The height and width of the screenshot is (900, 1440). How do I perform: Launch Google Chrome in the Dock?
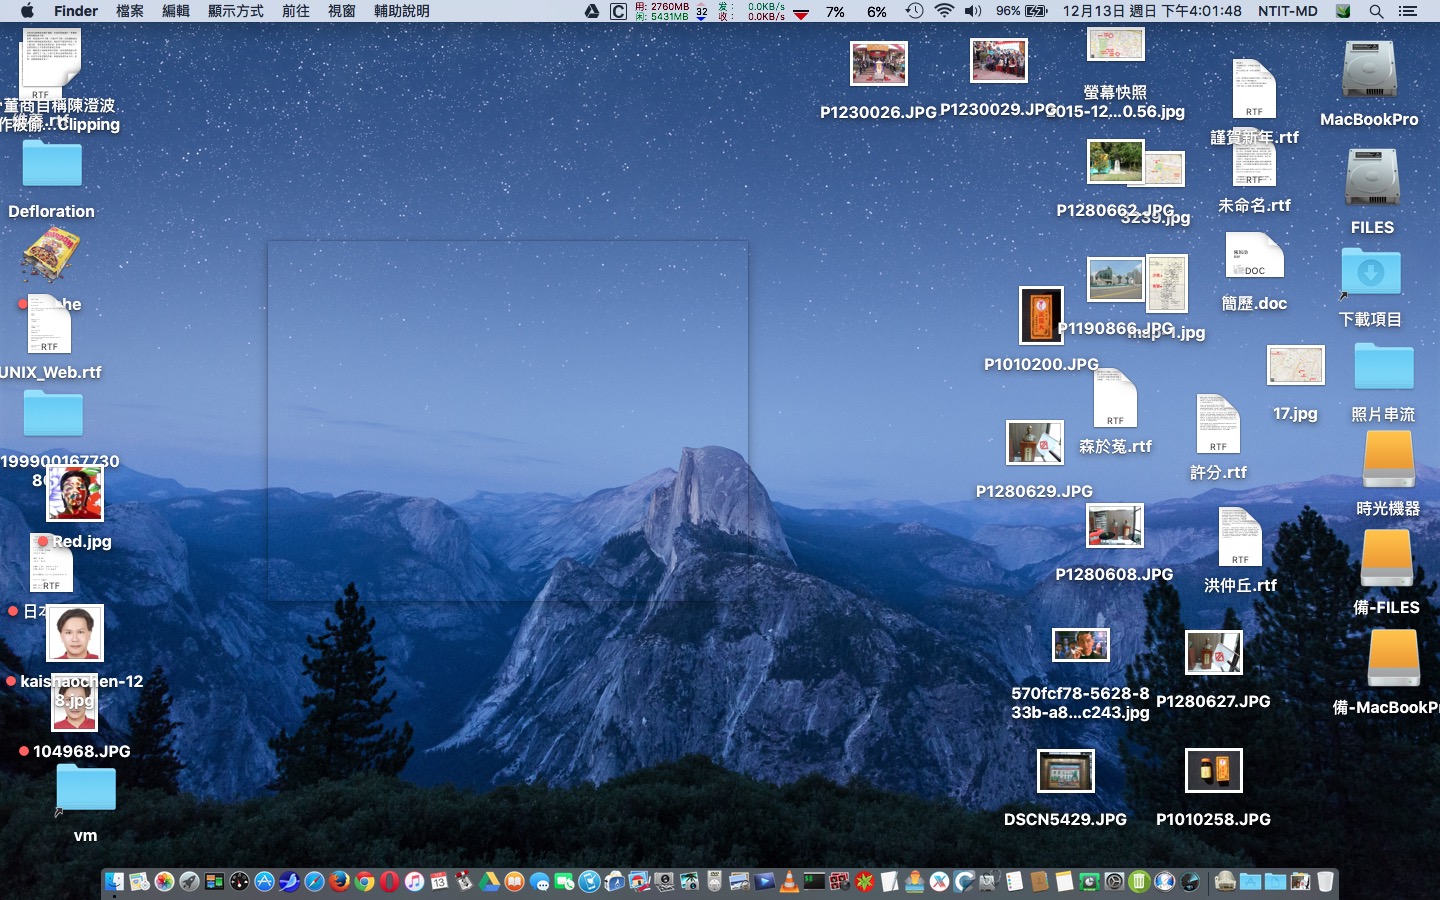coord(365,881)
